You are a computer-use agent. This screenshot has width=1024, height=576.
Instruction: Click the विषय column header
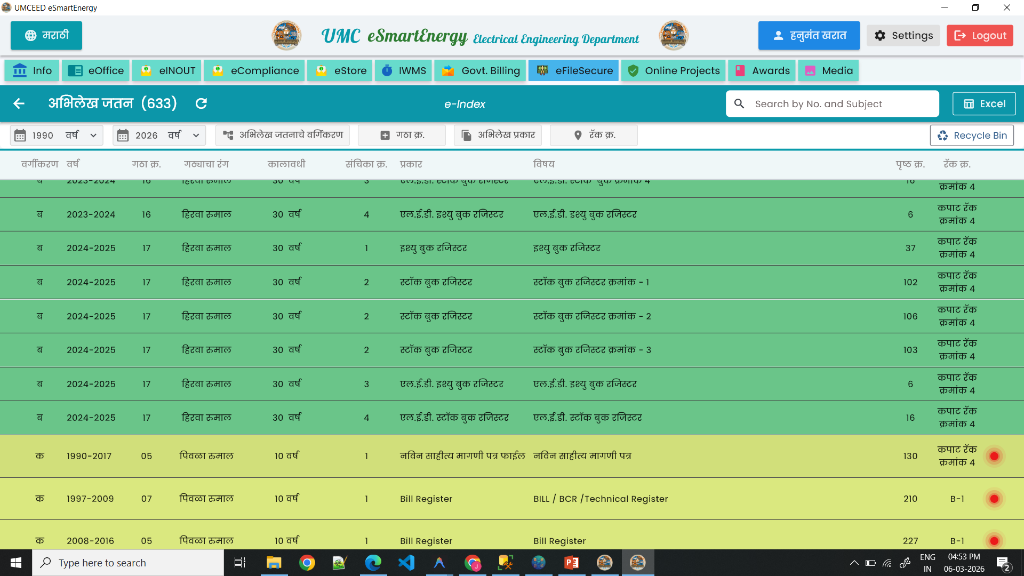pyautogui.click(x=543, y=164)
